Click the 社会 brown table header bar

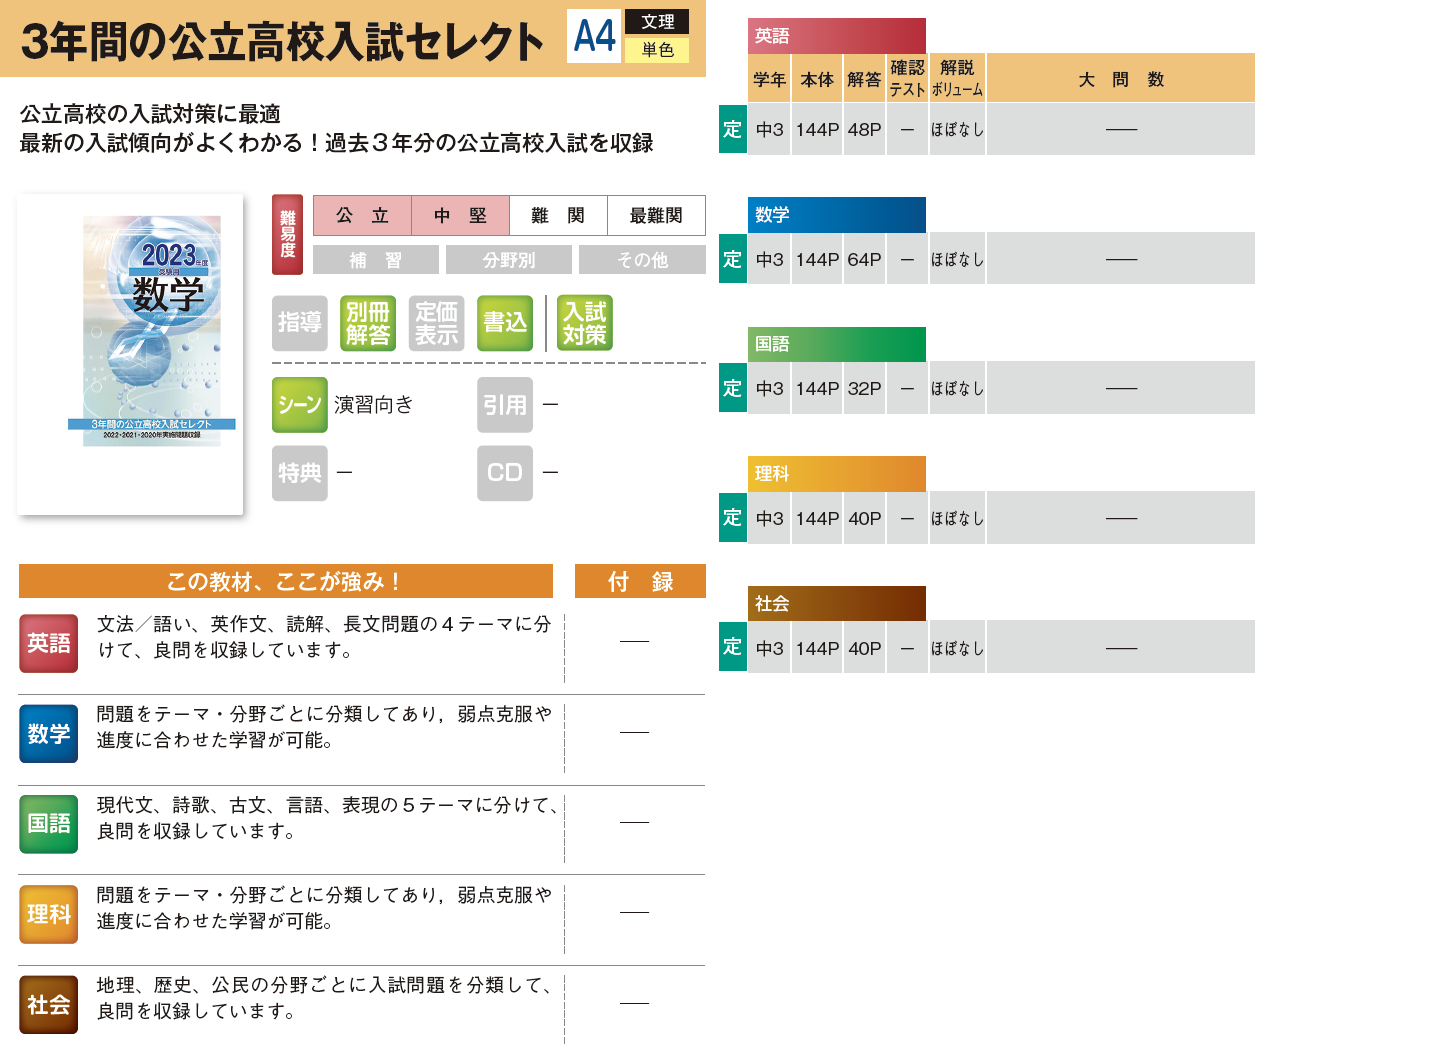click(x=837, y=604)
